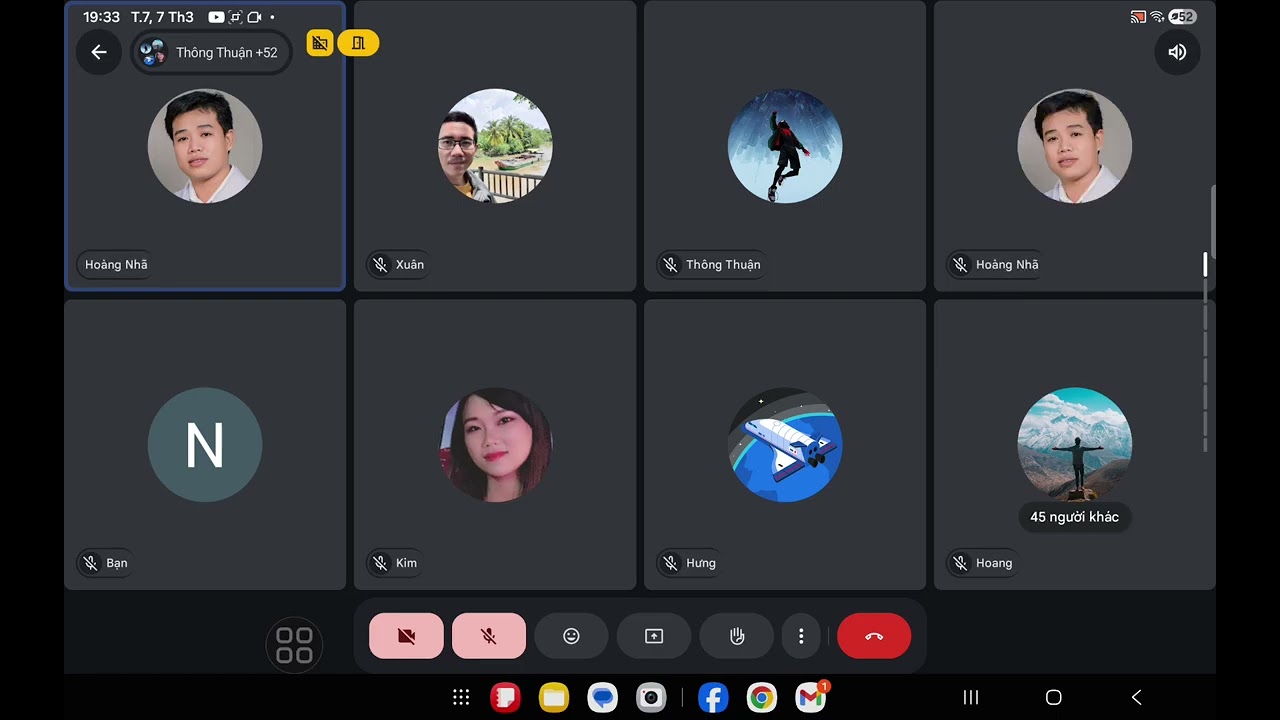1280x720 pixels.
Task: Open the floating four-squares layout button
Action: click(294, 645)
